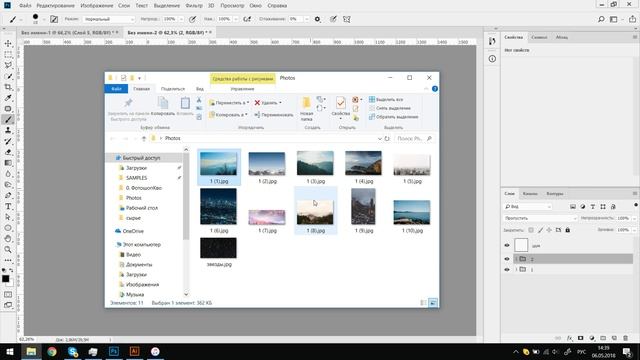Image resolution: width=640 pixels, height=360 pixels.
Task: Click Выделить все in Explorer ribbon
Action: (386, 100)
